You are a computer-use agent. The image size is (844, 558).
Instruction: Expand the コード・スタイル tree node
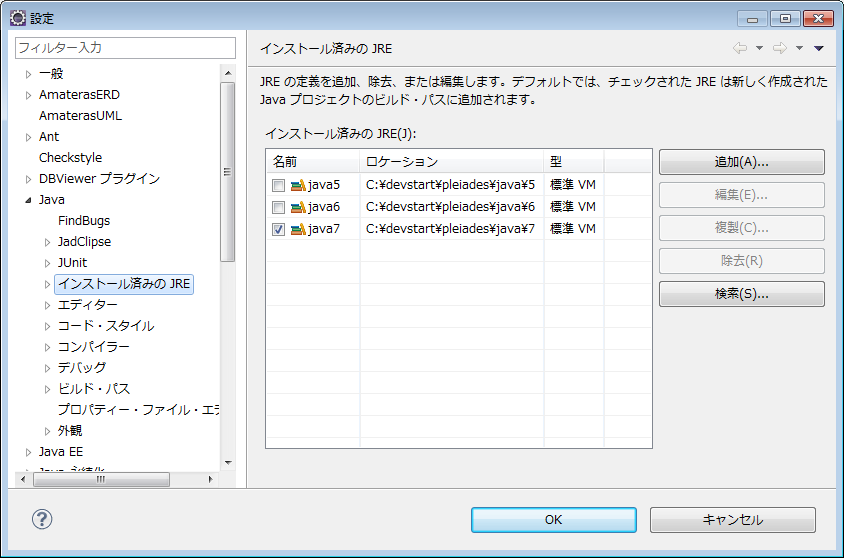[x=47, y=327]
